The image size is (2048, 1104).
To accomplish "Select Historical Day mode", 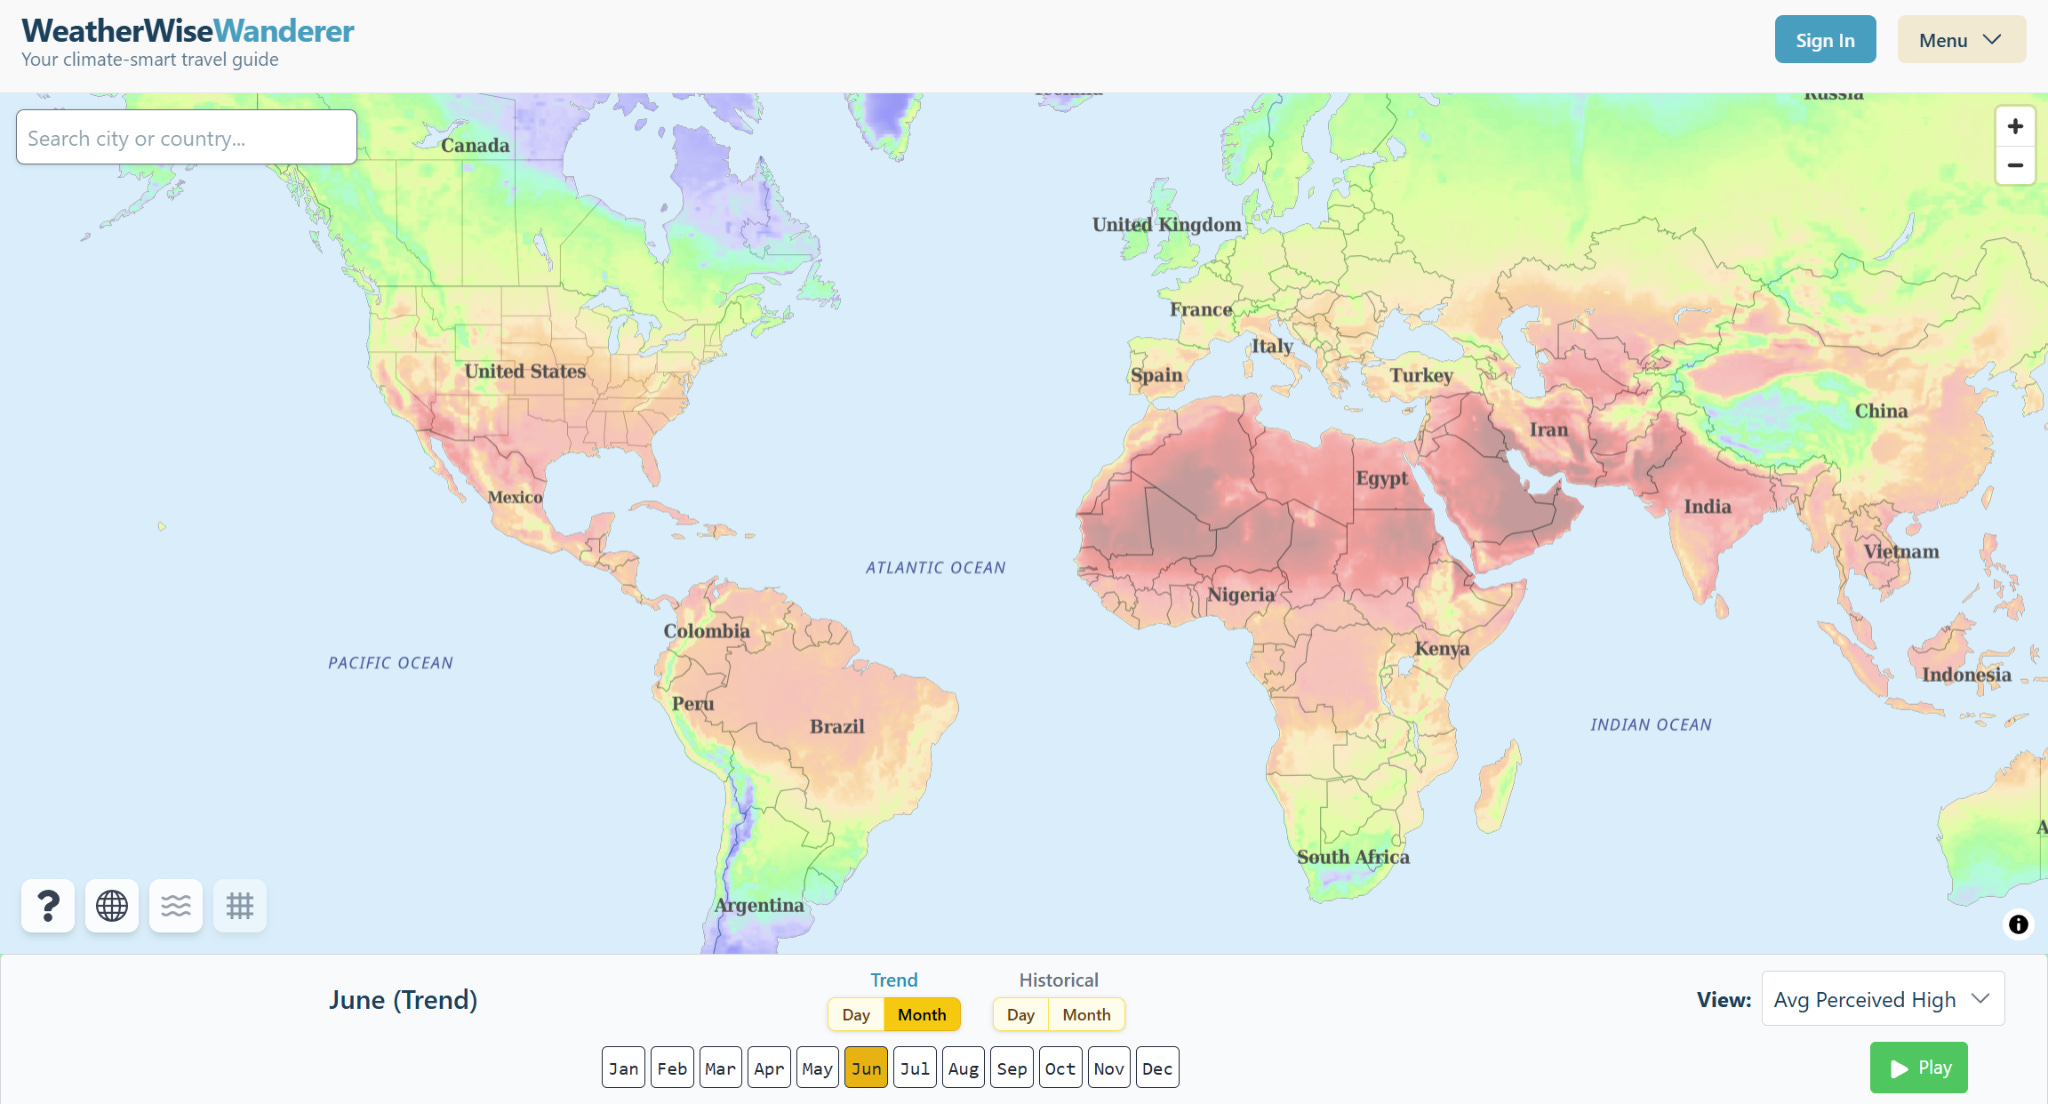I will pyautogui.click(x=1021, y=1015).
